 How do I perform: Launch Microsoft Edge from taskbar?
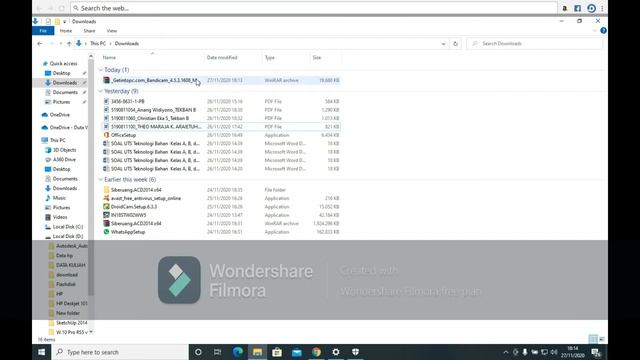pos(238,352)
